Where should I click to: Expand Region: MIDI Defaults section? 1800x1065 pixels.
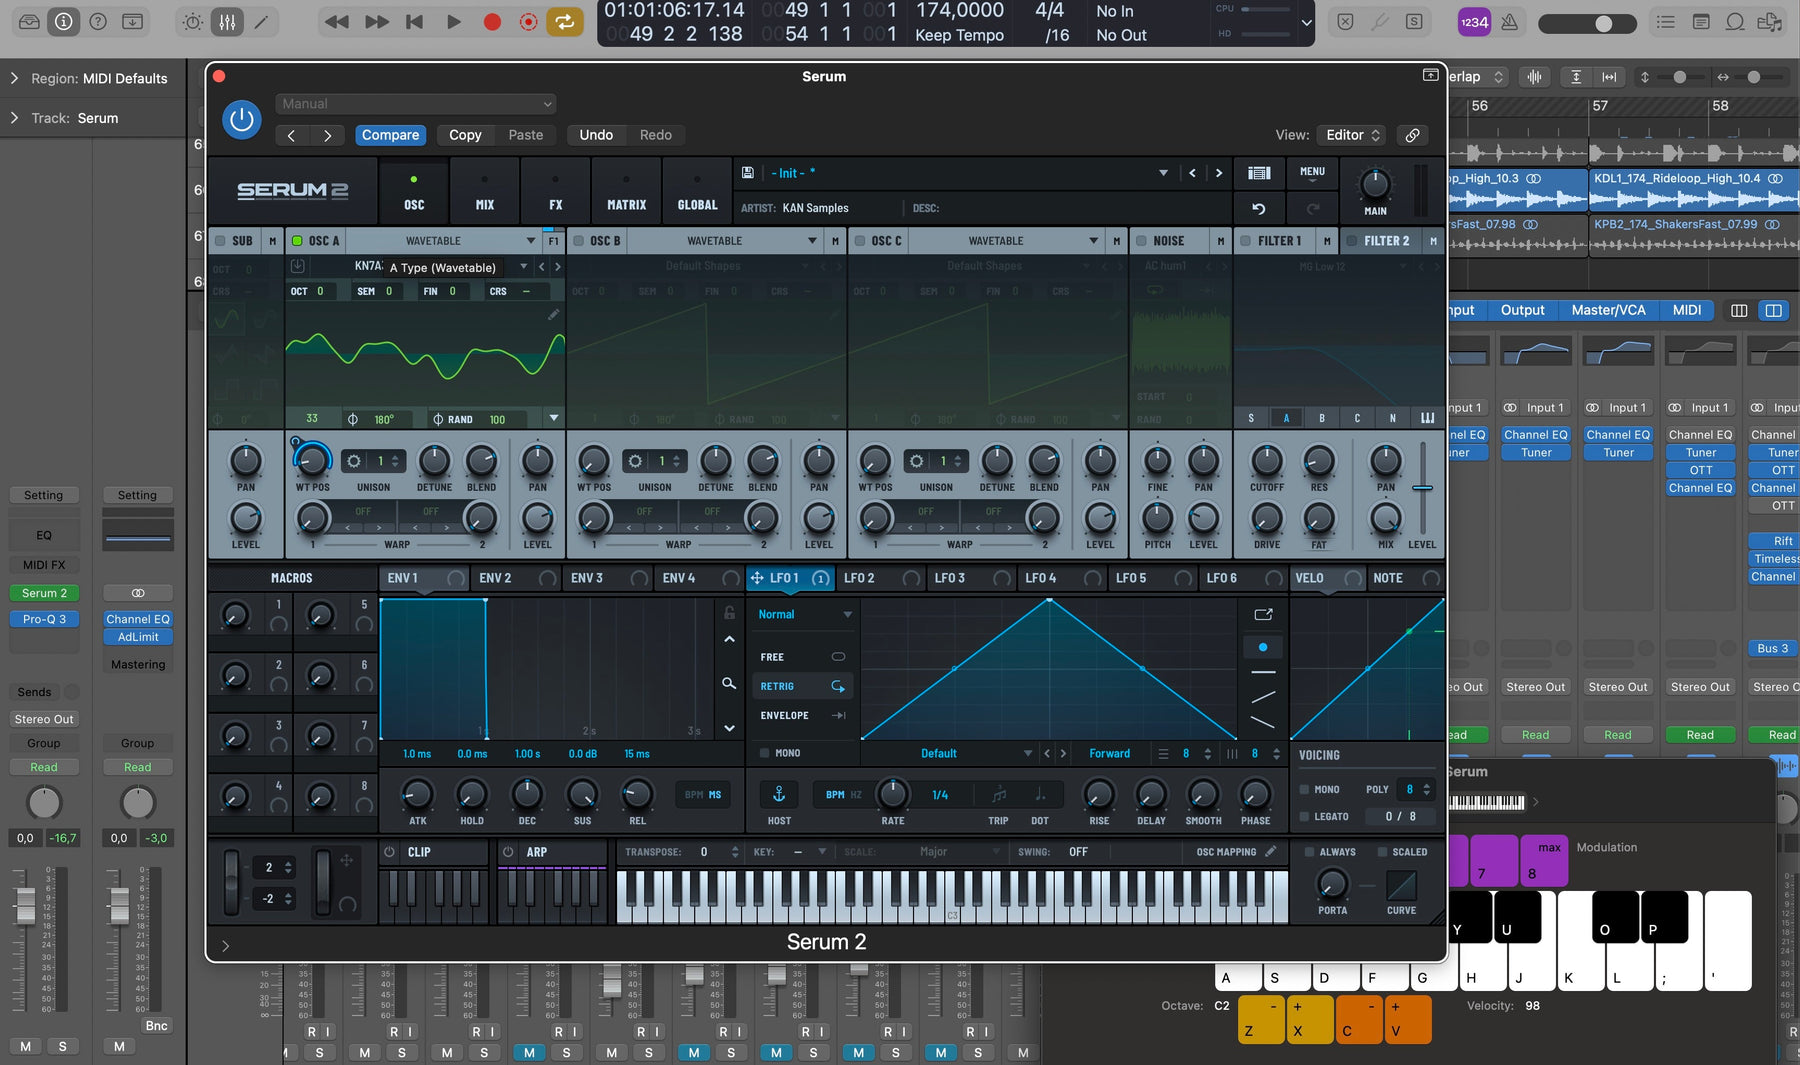(x=14, y=78)
